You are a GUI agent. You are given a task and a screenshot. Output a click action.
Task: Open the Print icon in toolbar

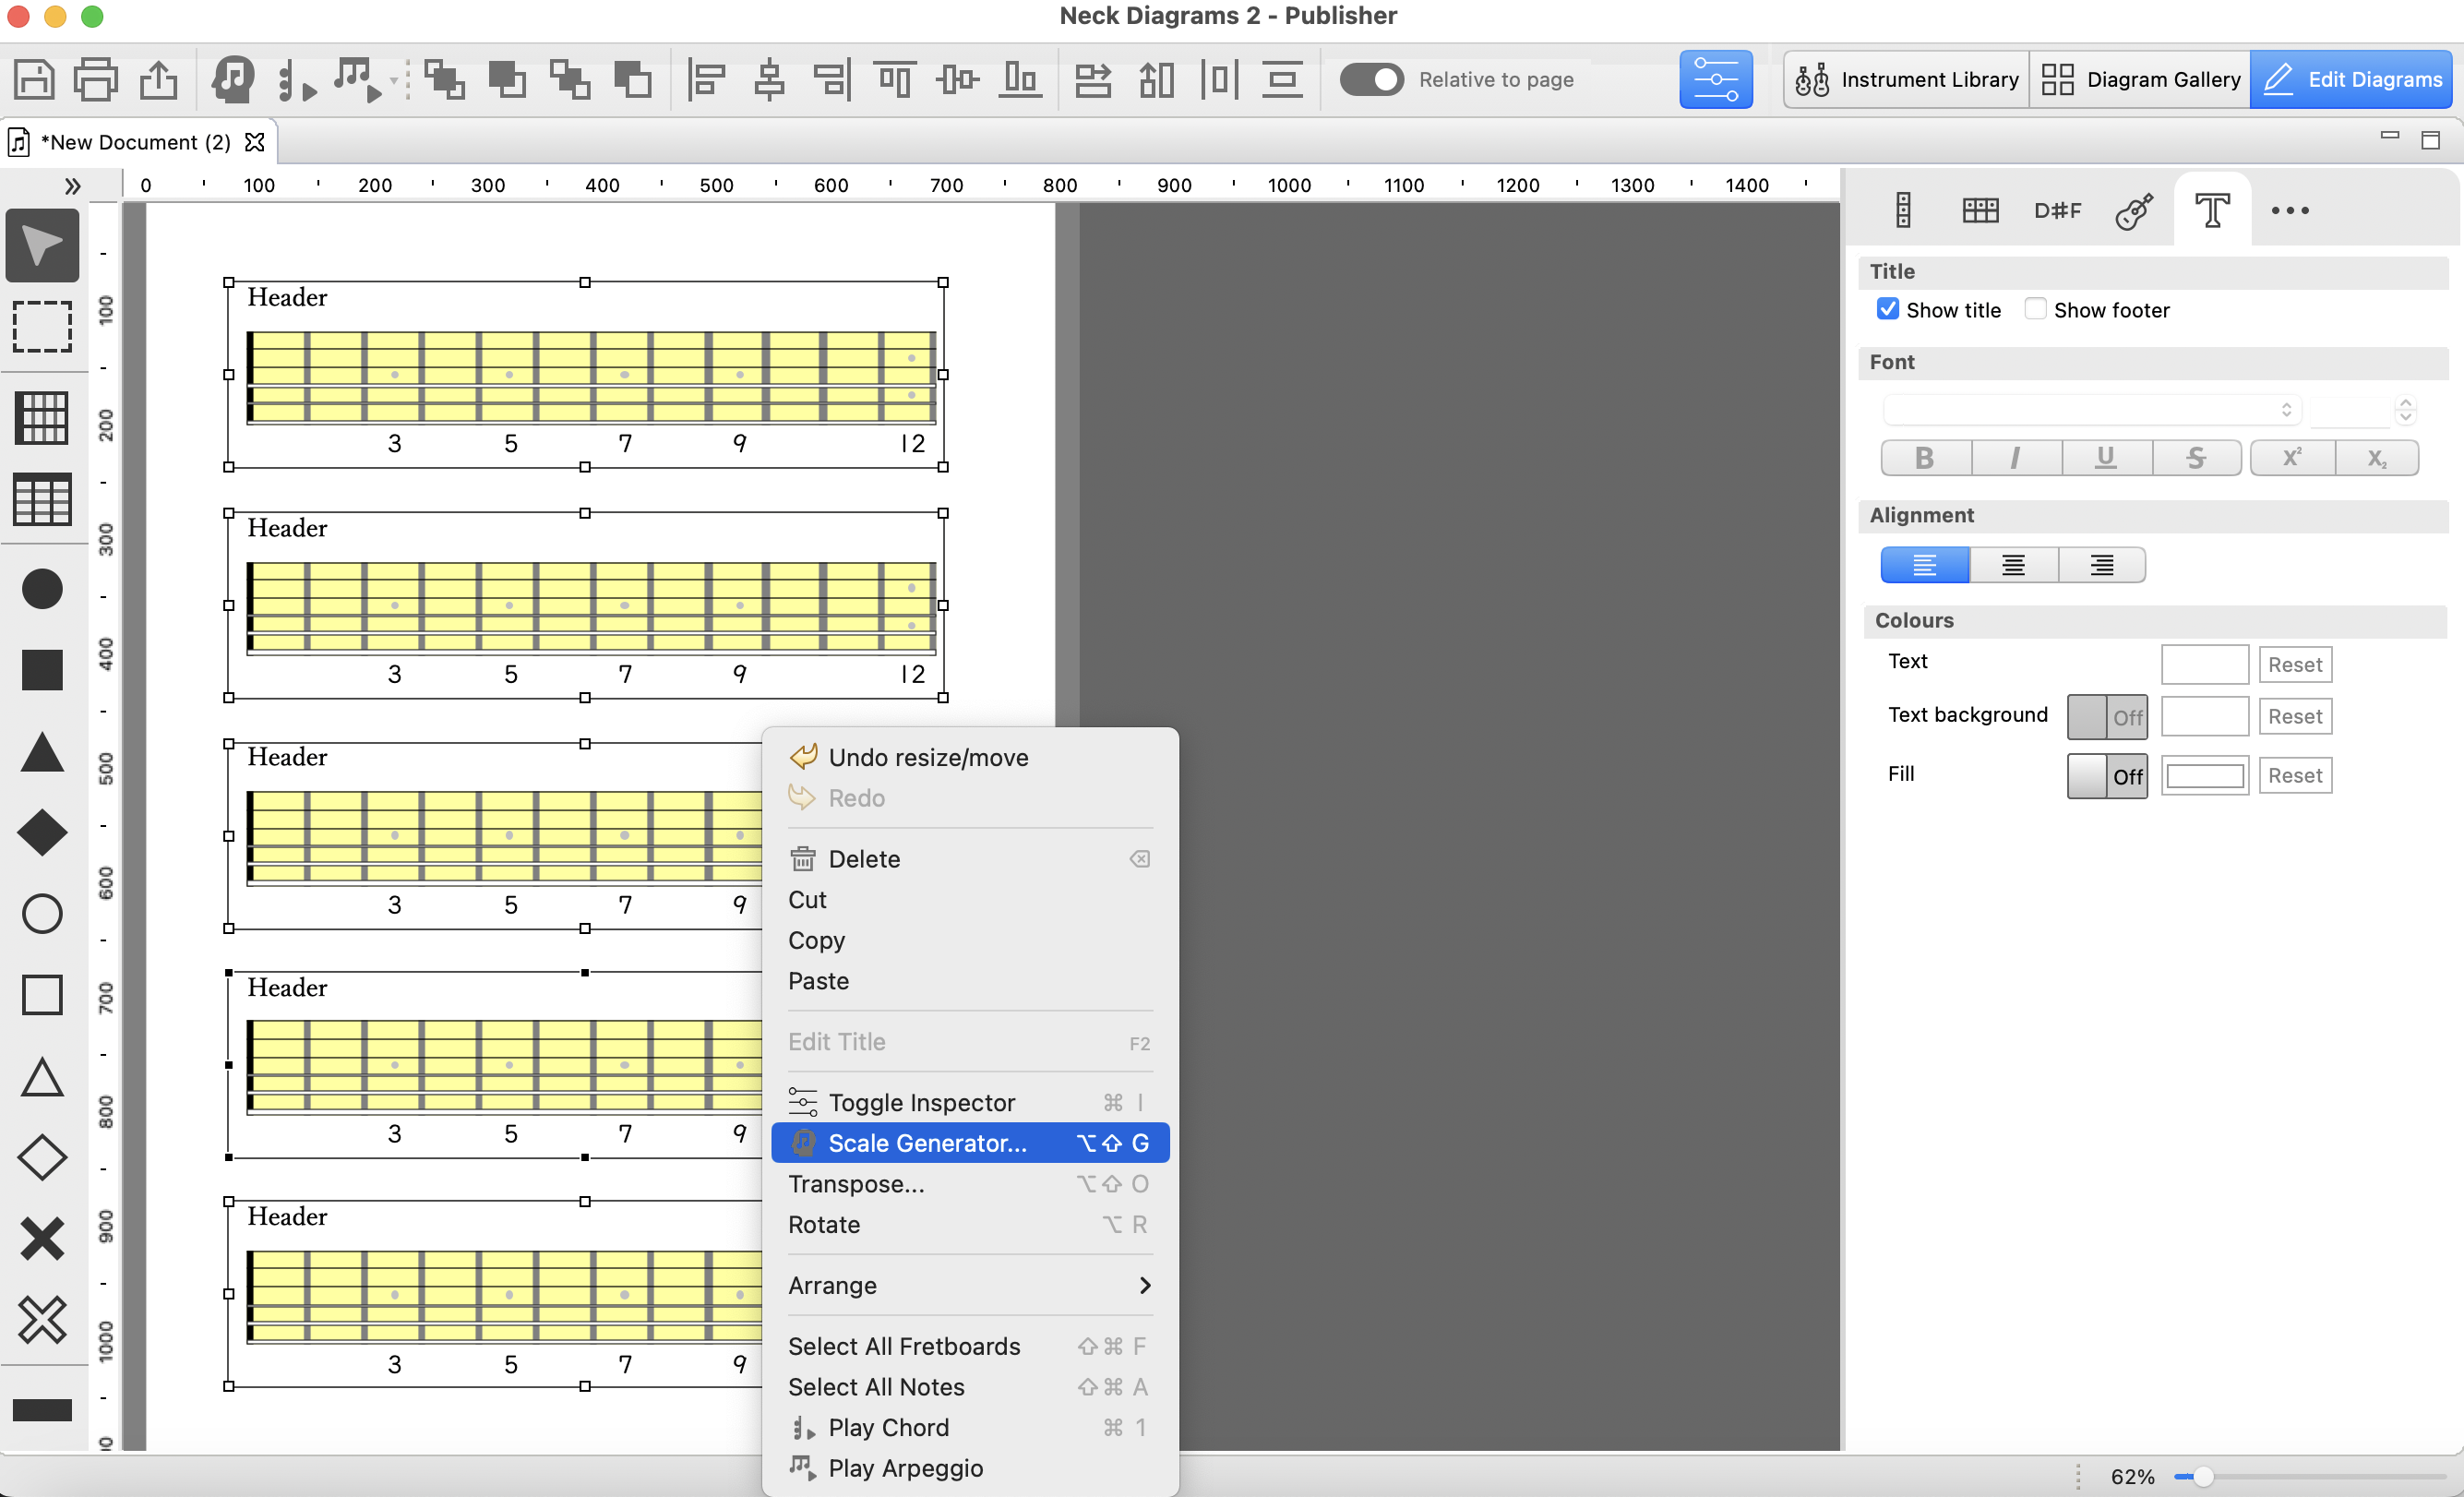(96, 79)
